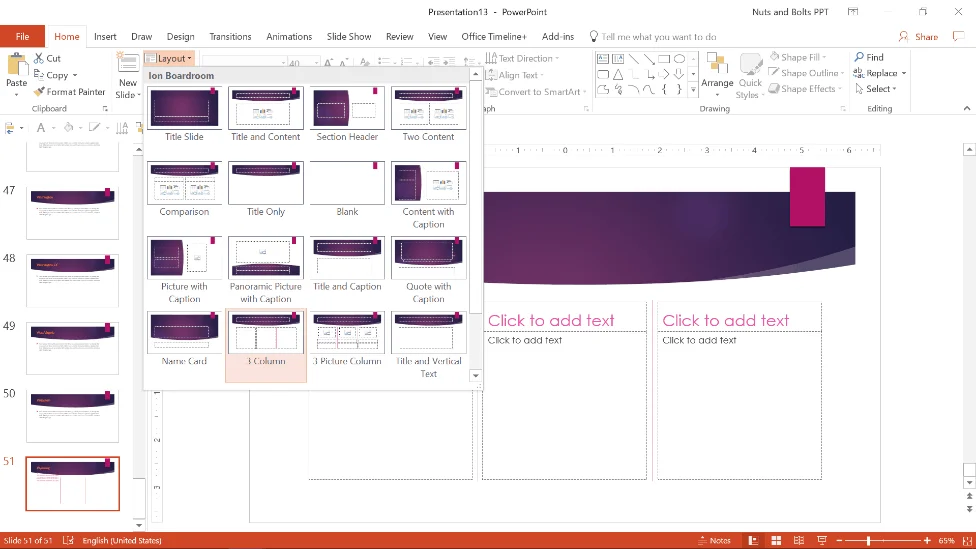Click the layout gallery scroll down arrow

(476, 375)
